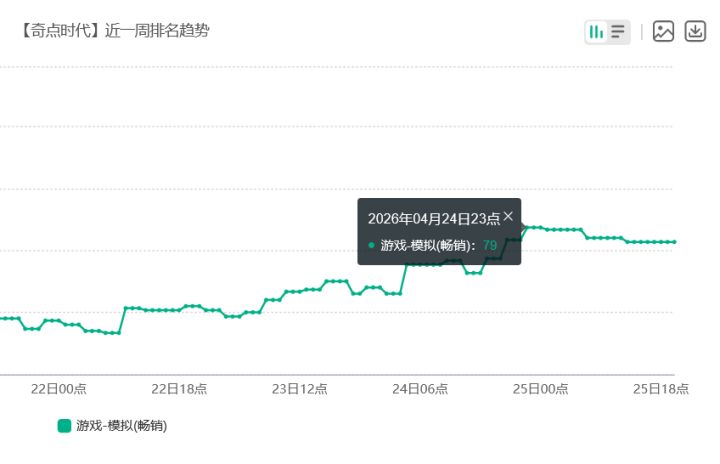Viewport: 720px width, 464px height.
Task: Click the 25日00点 axis label
Action: tap(540, 389)
